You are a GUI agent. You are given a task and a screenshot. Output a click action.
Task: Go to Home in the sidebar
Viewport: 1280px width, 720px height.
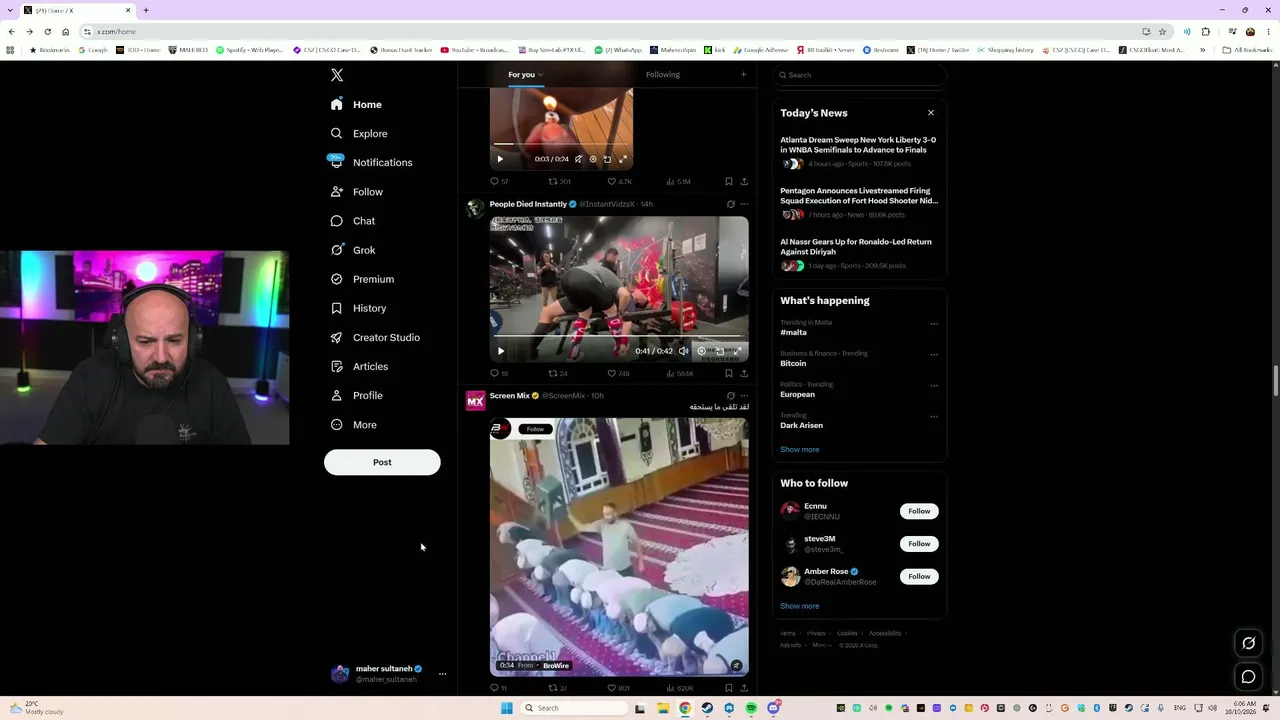pyautogui.click(x=356, y=104)
